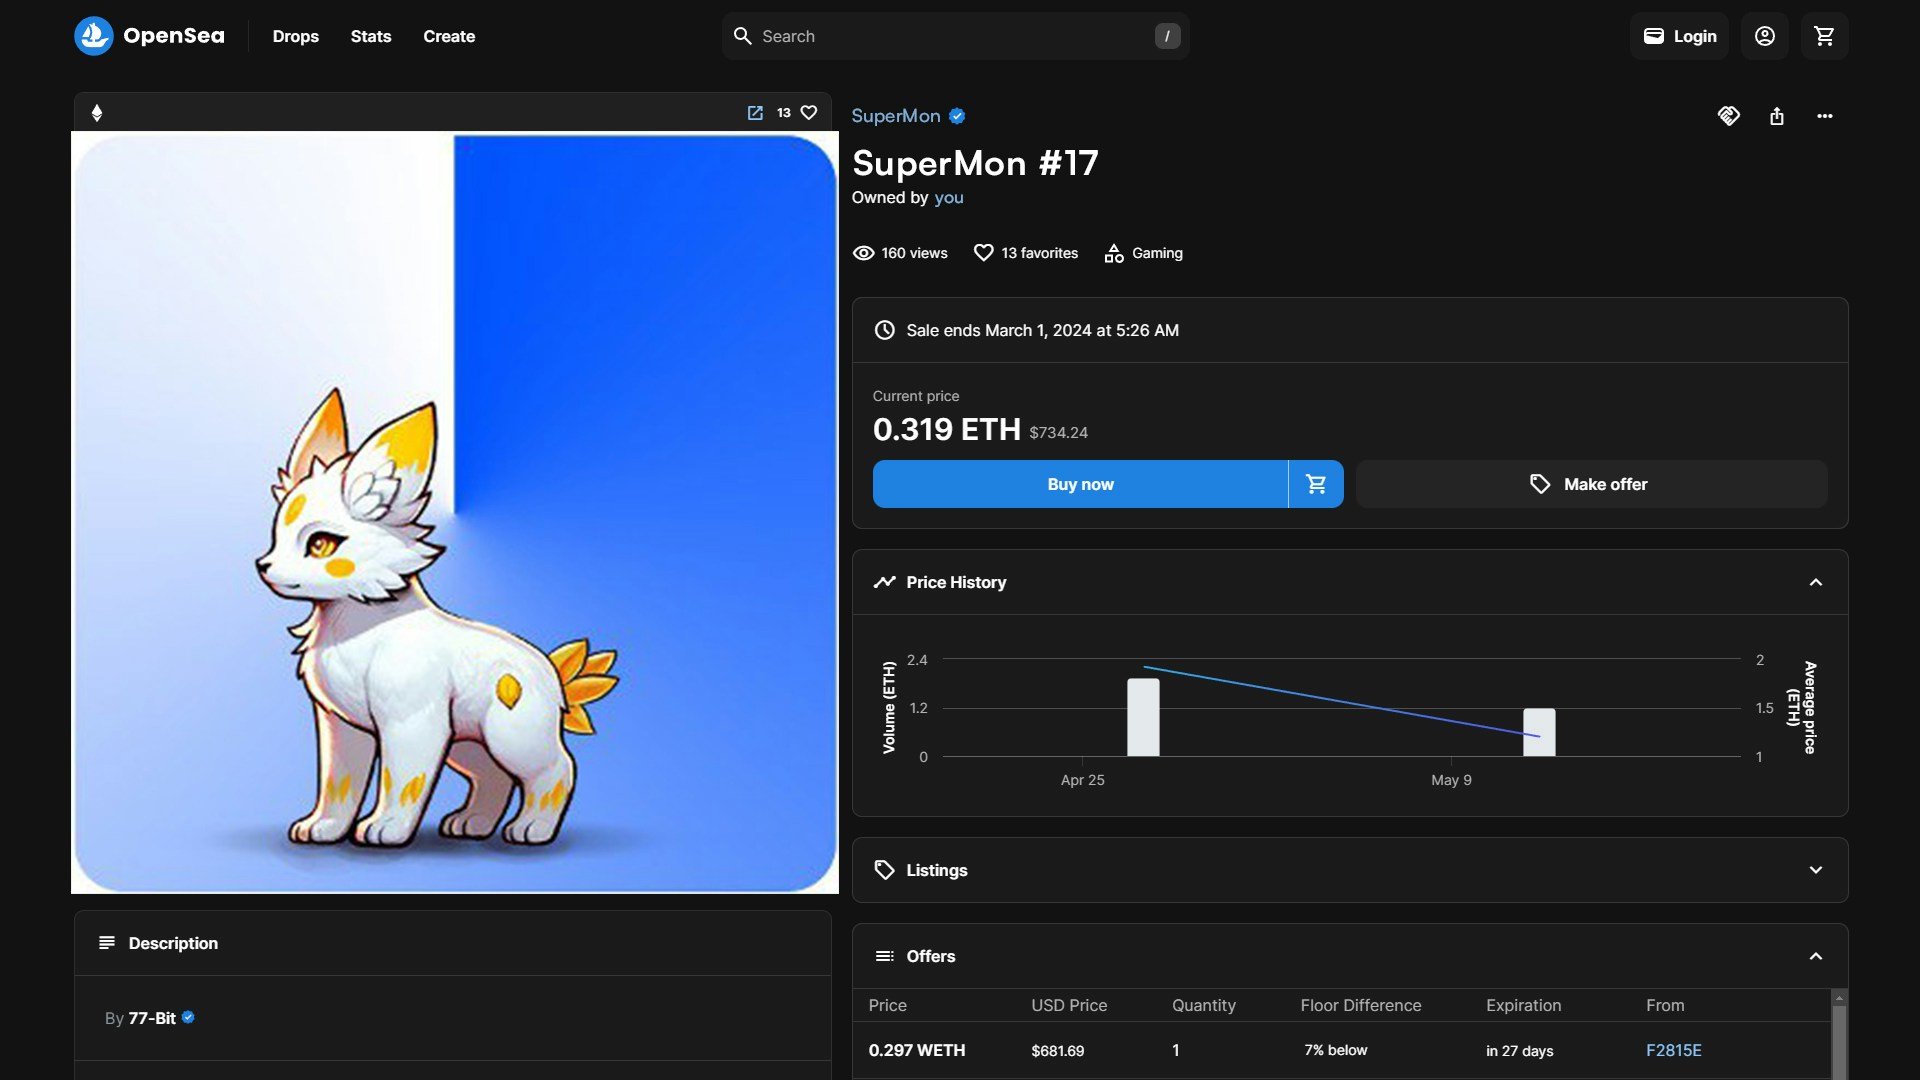This screenshot has height=1080, width=1920.
Task: Click the share icon near title
Action: pyautogui.click(x=1776, y=116)
